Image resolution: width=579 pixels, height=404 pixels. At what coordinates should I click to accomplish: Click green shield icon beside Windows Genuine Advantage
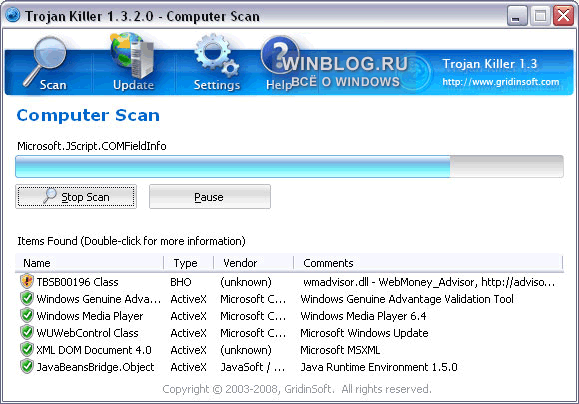[27, 298]
